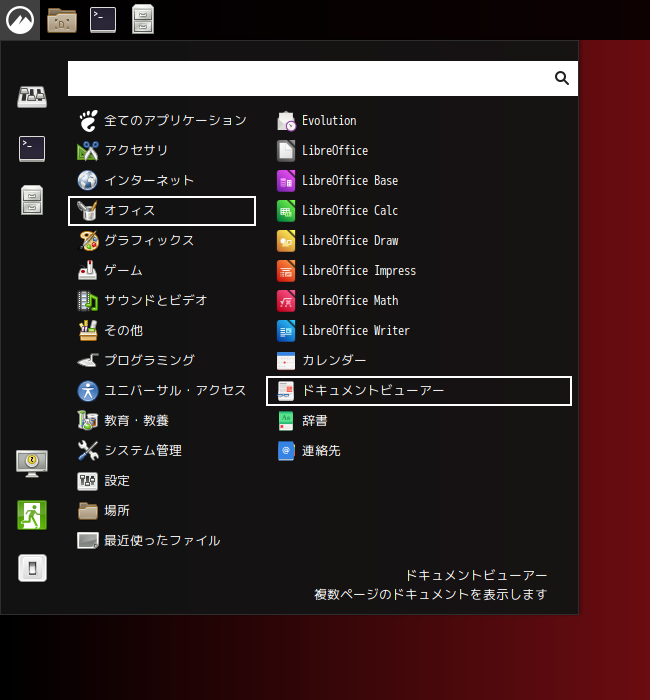Log out using the green exit icon
The image size is (650, 700).
[x=32, y=515]
